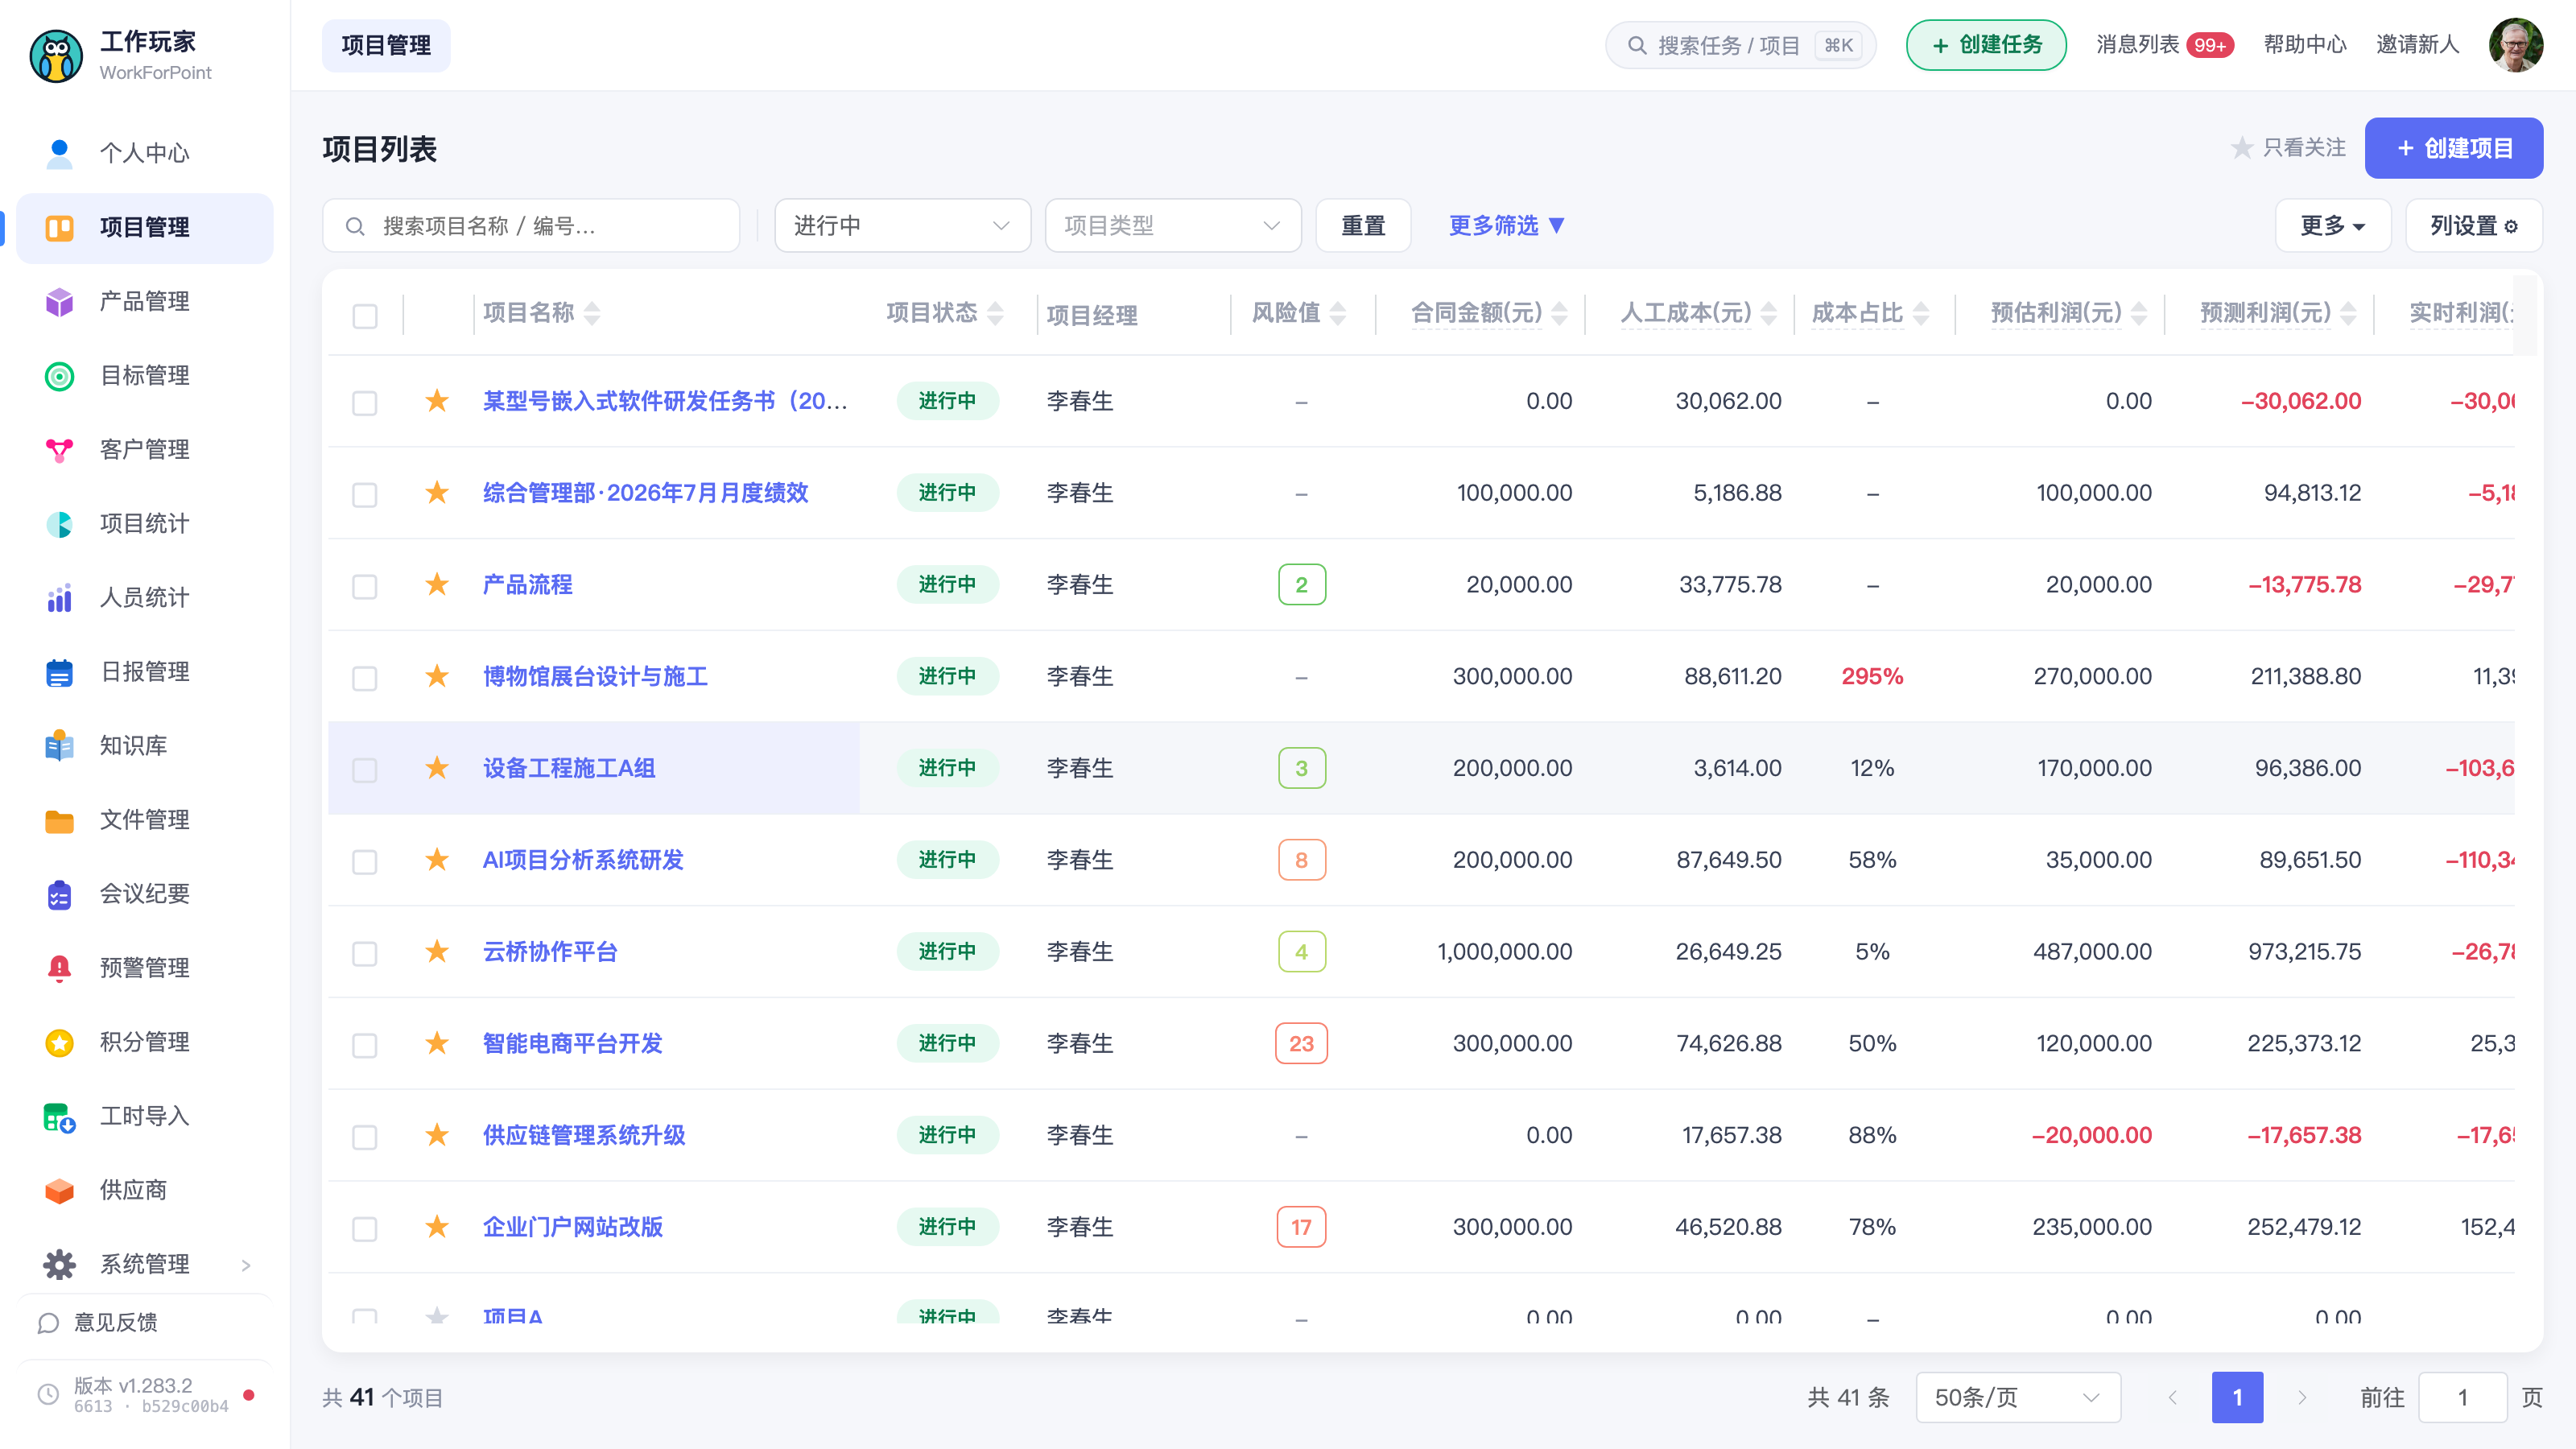Check the 供应链管理系统升级 row checkbox
This screenshot has width=2576, height=1449.
365,1136
